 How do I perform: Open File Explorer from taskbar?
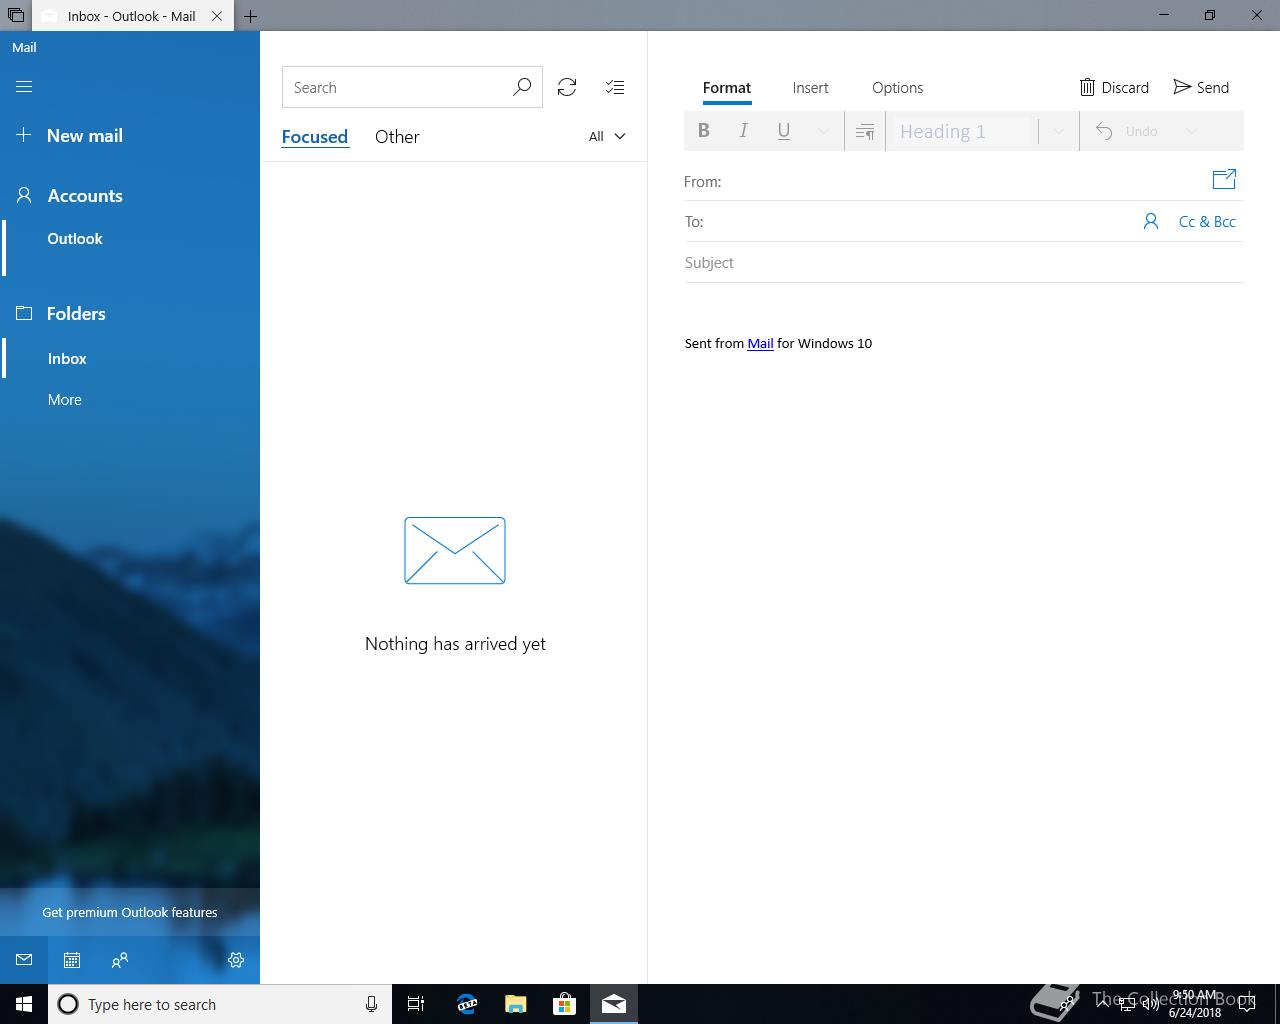point(515,1004)
